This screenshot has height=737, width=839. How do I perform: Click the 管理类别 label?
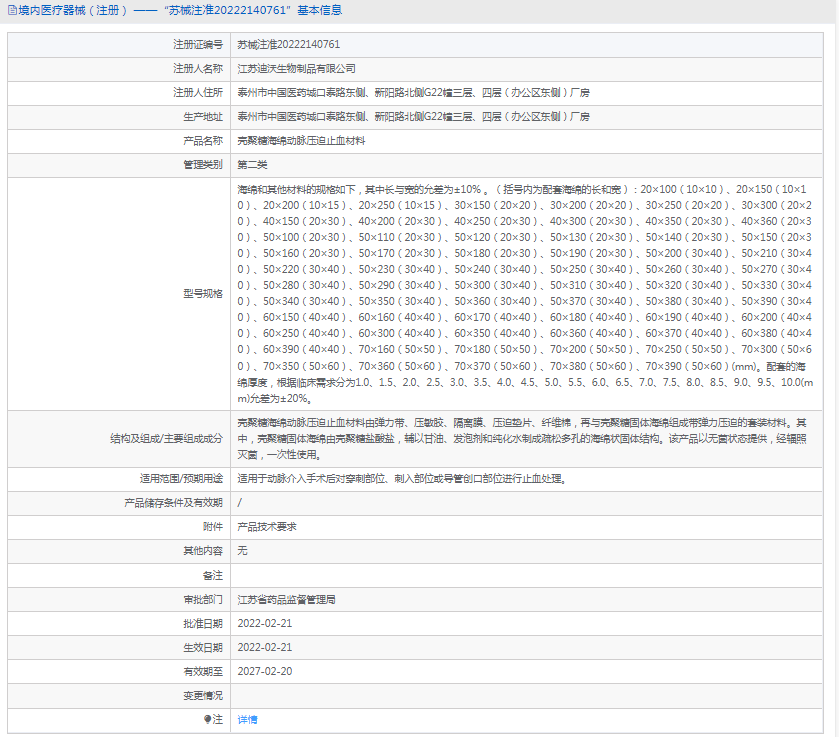203,165
